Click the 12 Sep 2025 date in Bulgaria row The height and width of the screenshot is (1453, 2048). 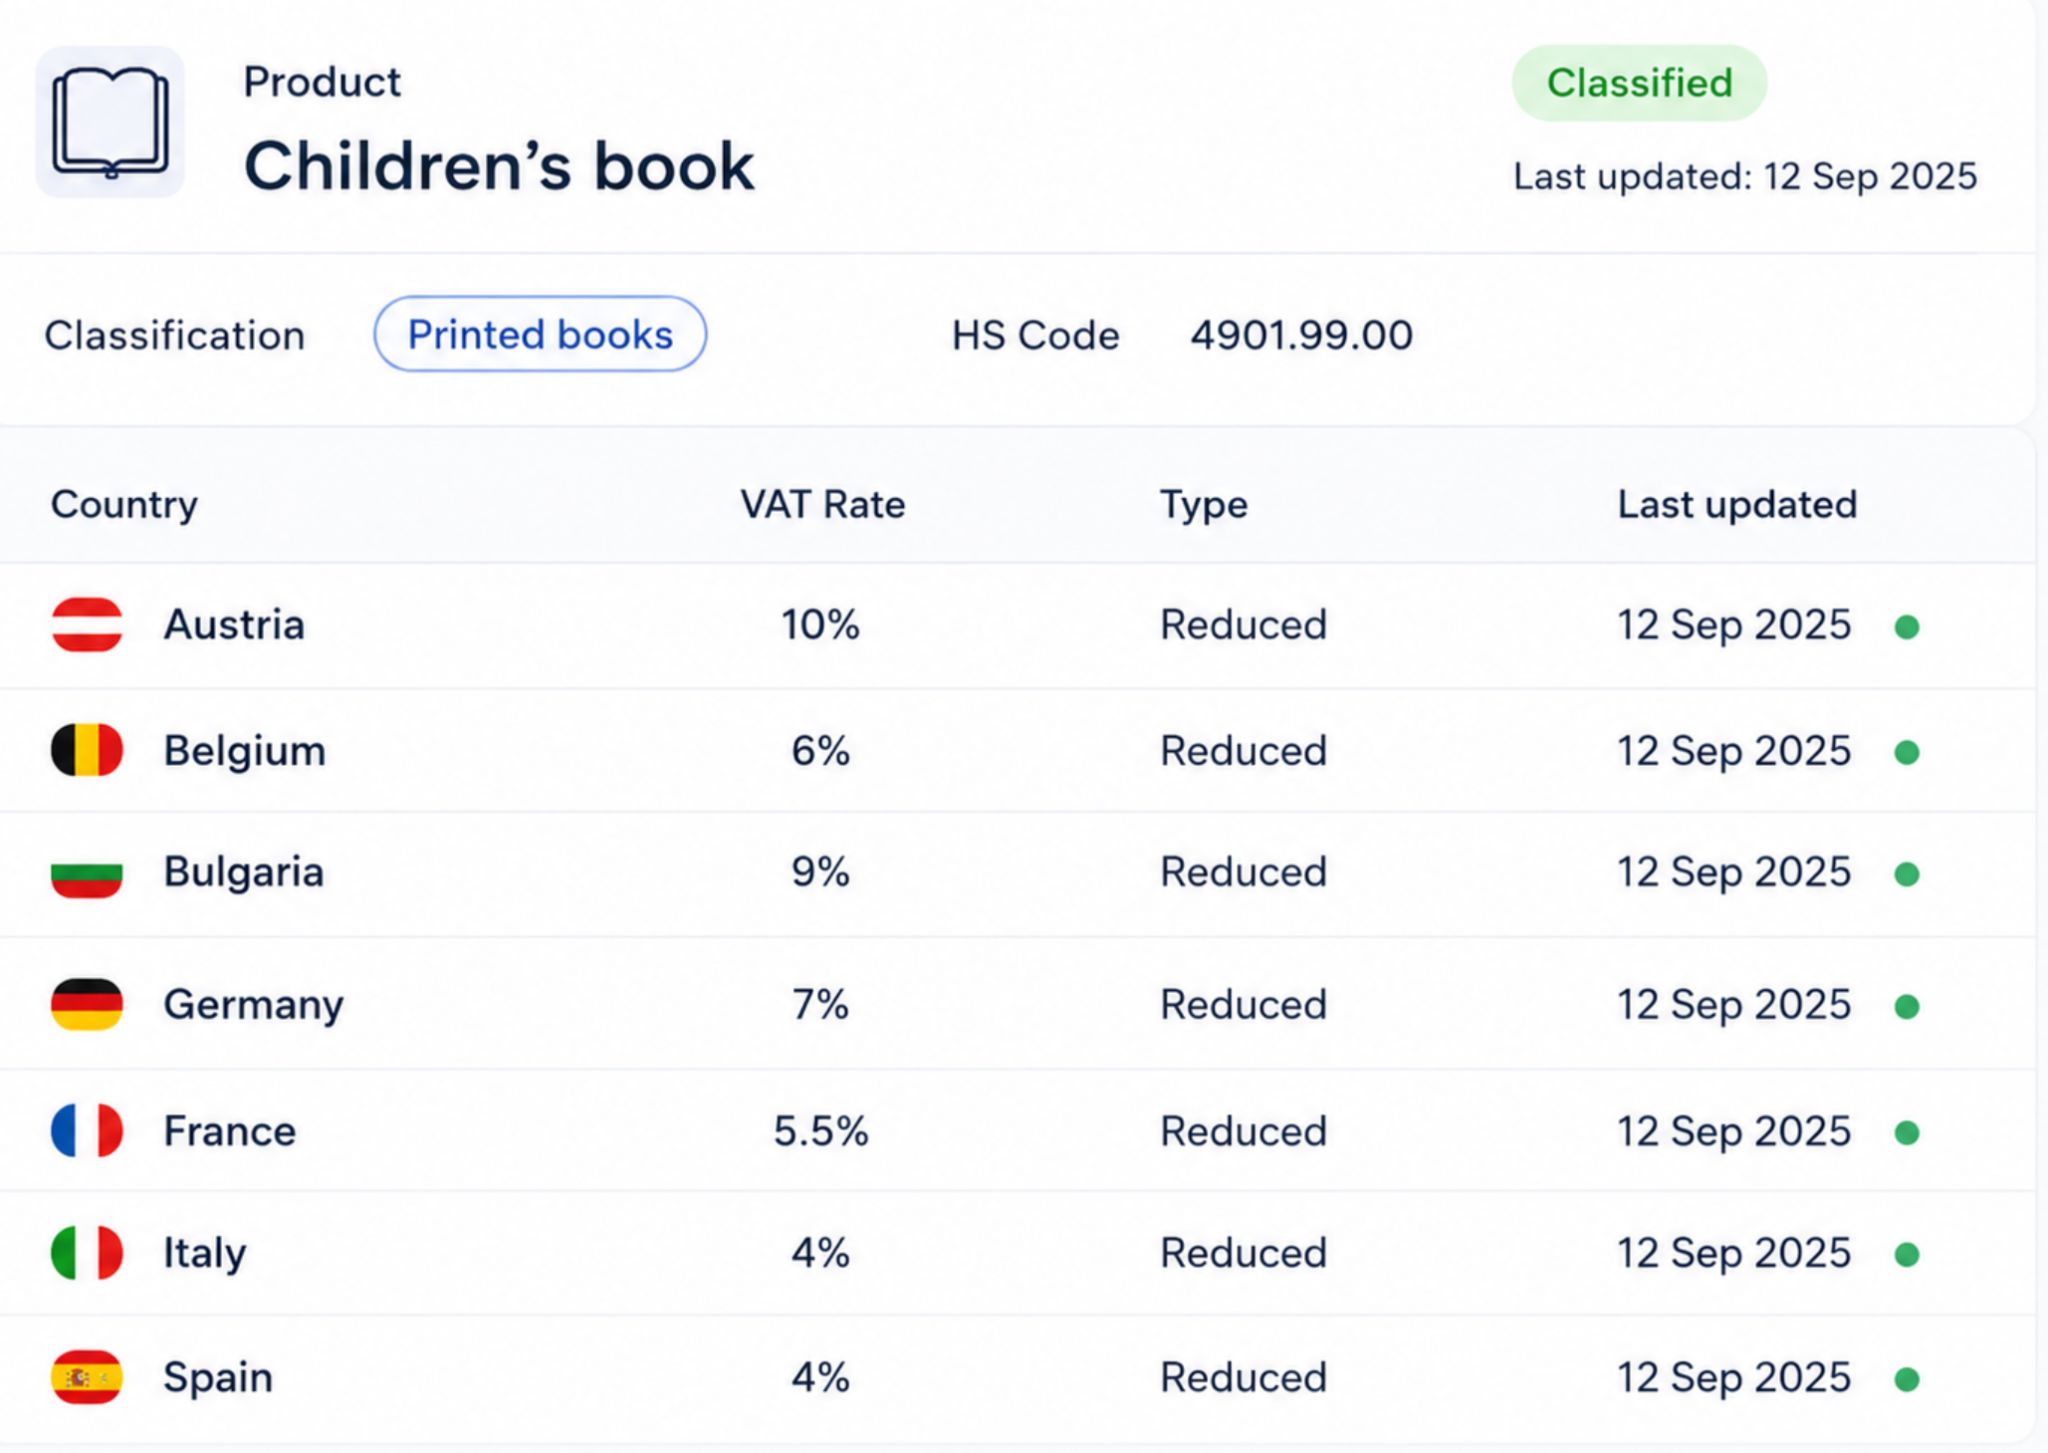point(1734,872)
